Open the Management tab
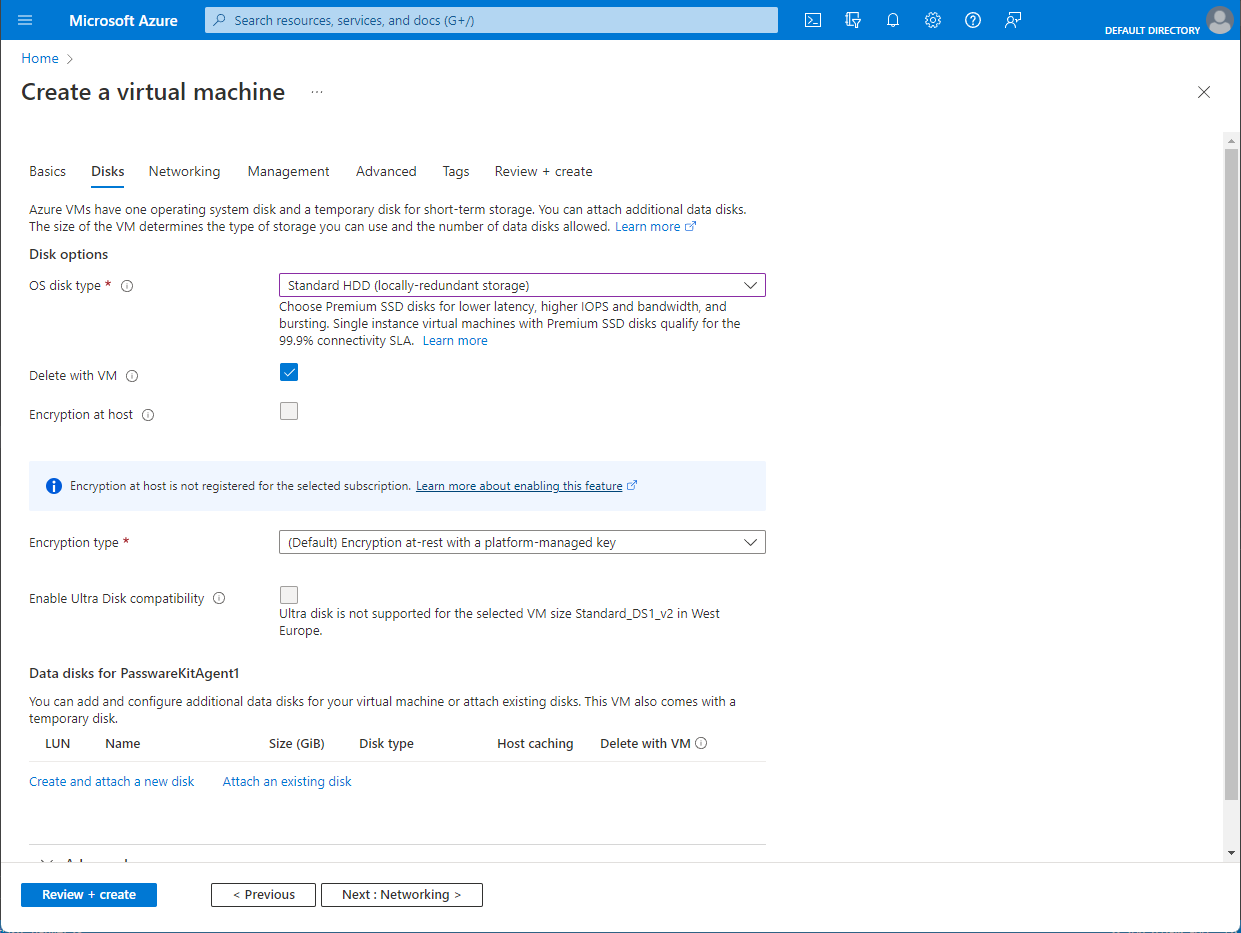 point(288,171)
